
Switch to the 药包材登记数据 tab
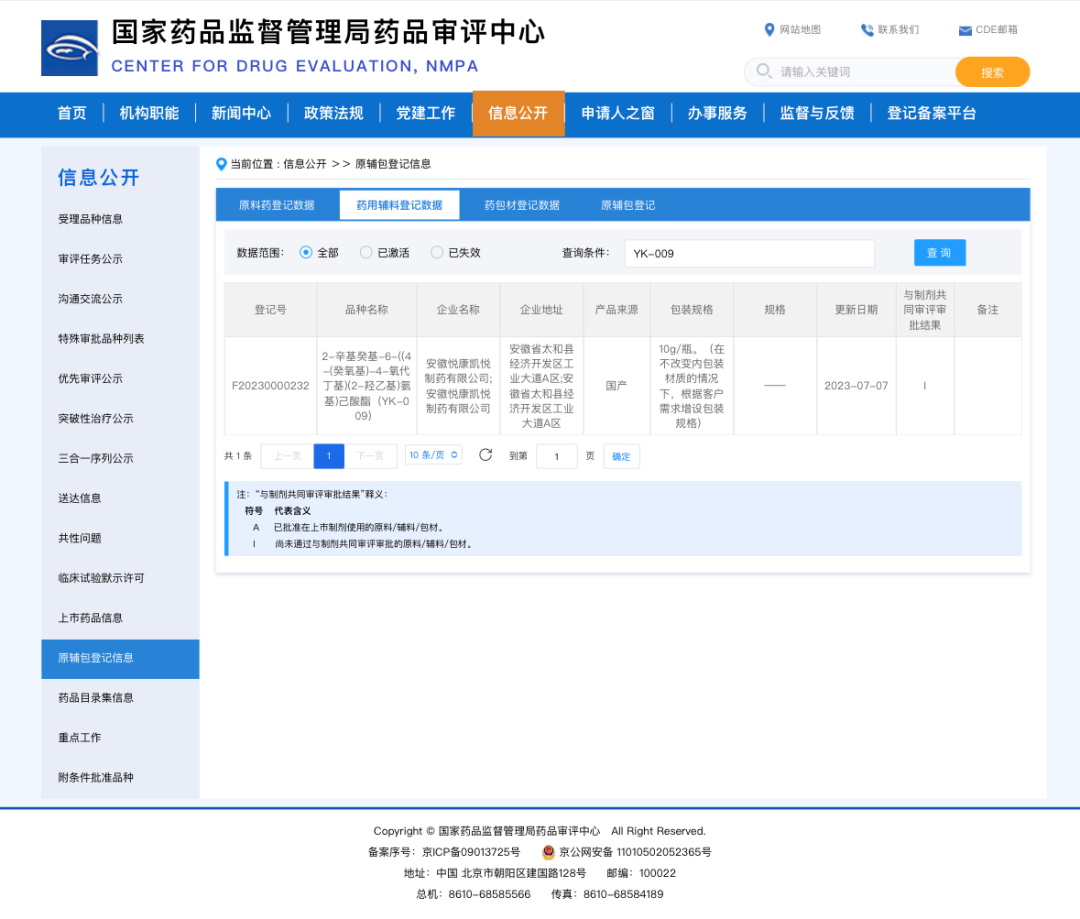(x=522, y=205)
